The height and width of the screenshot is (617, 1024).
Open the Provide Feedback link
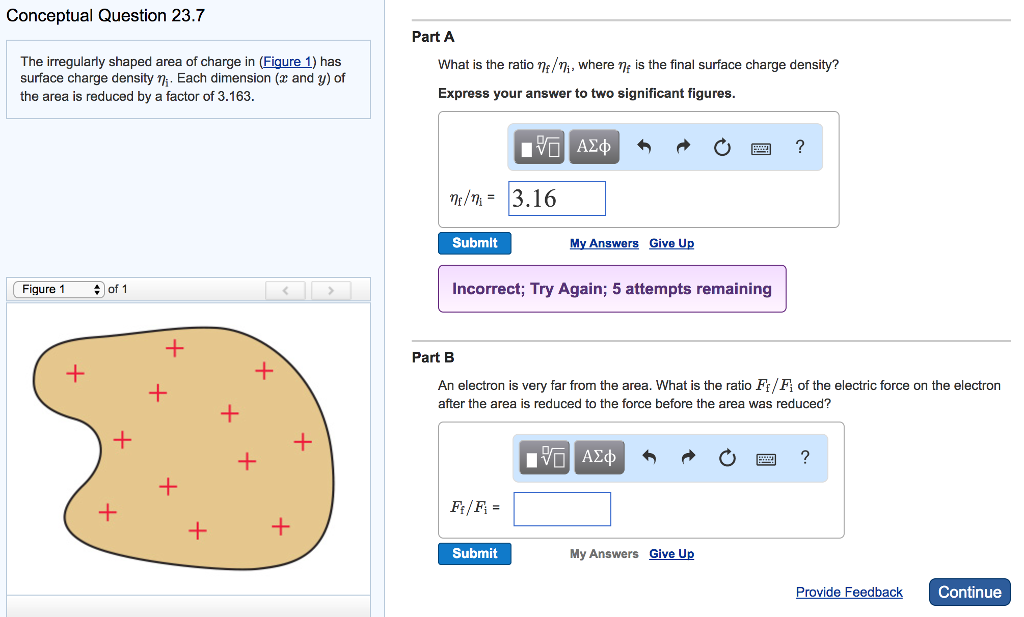(849, 592)
